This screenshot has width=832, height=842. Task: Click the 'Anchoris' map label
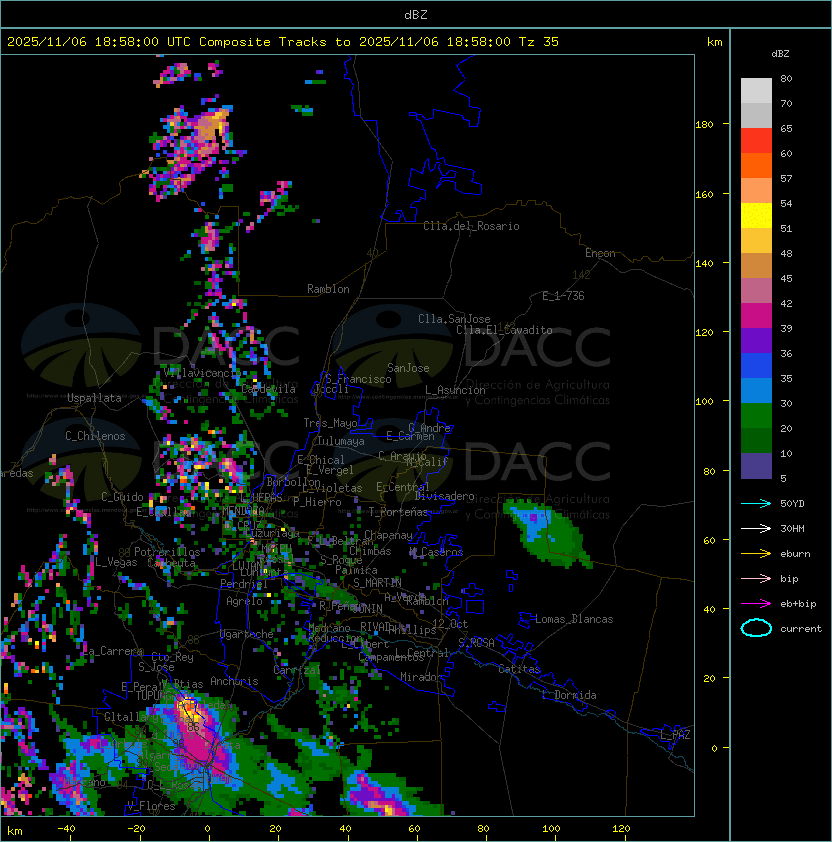(x=234, y=681)
